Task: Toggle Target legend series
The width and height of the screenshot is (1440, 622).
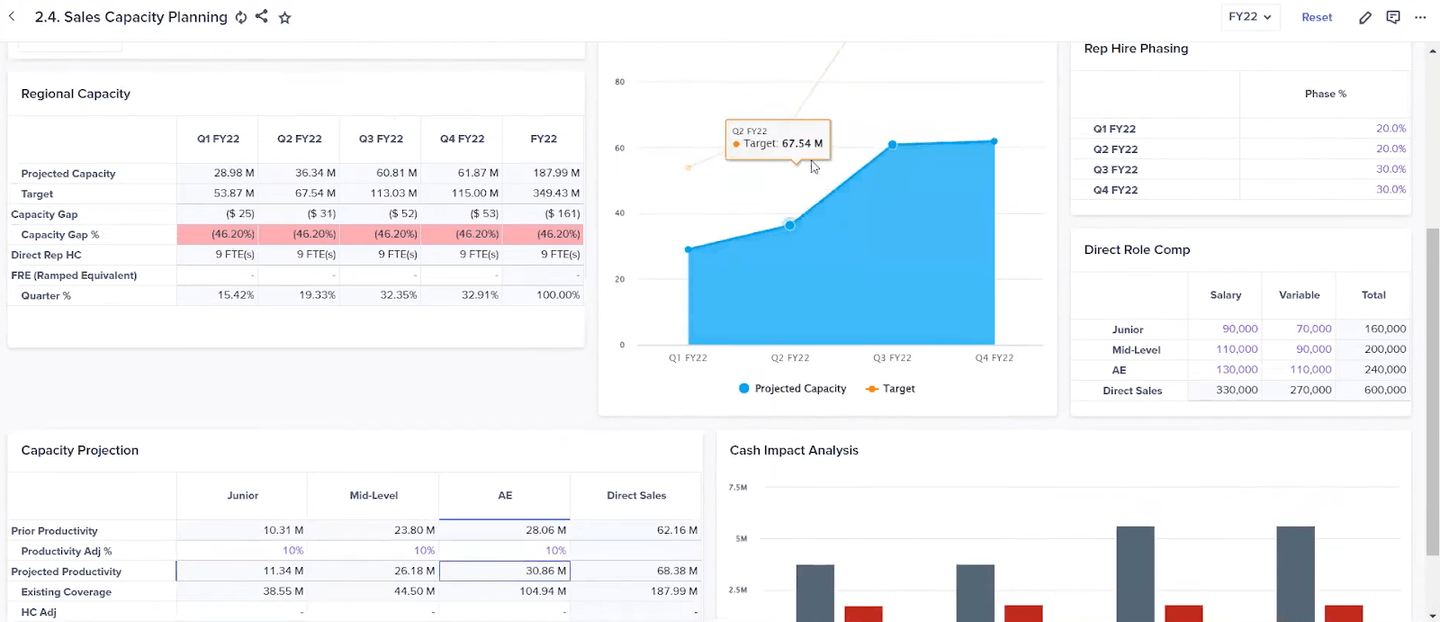Action: [x=891, y=388]
